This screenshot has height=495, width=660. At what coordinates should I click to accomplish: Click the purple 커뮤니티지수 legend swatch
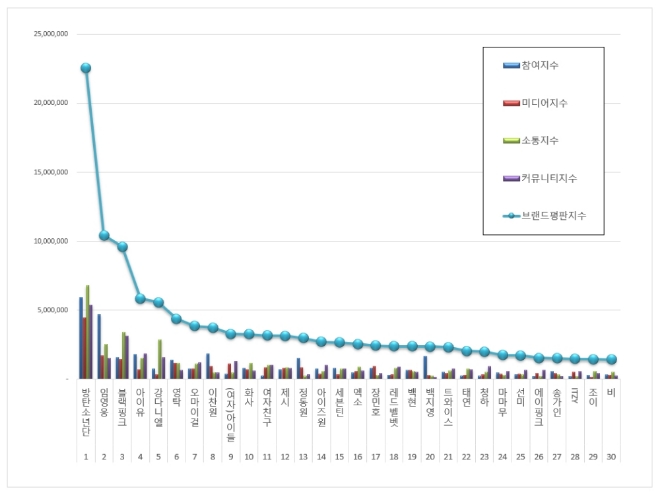tap(509, 178)
